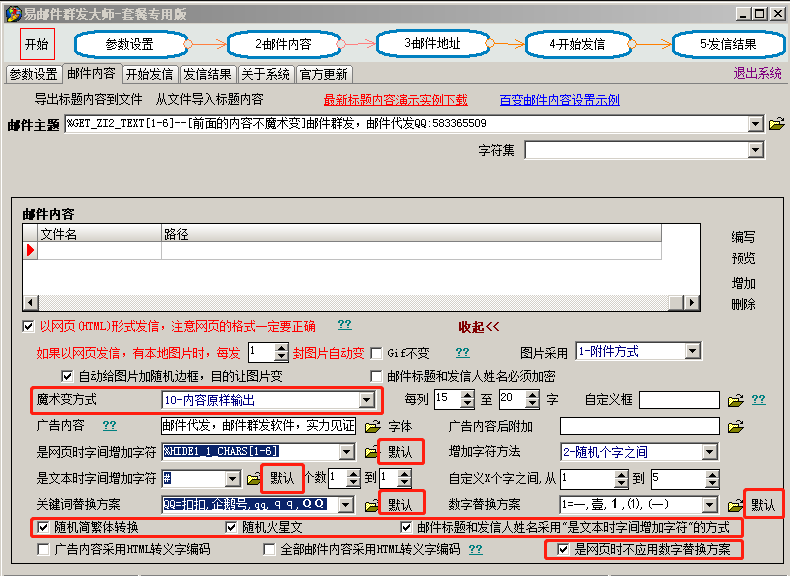Expand webpage character insertion dropdown
This screenshot has width=790, height=576.
point(347,452)
